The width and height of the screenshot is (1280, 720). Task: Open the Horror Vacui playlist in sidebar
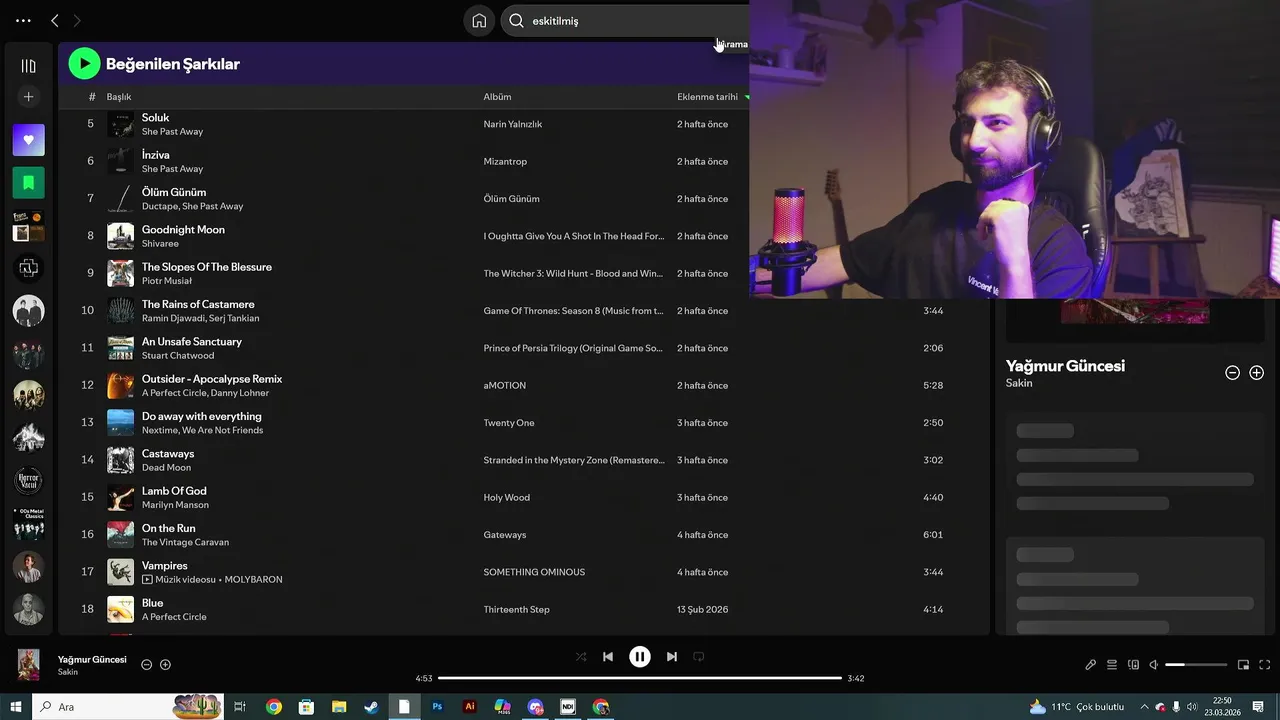(28, 481)
